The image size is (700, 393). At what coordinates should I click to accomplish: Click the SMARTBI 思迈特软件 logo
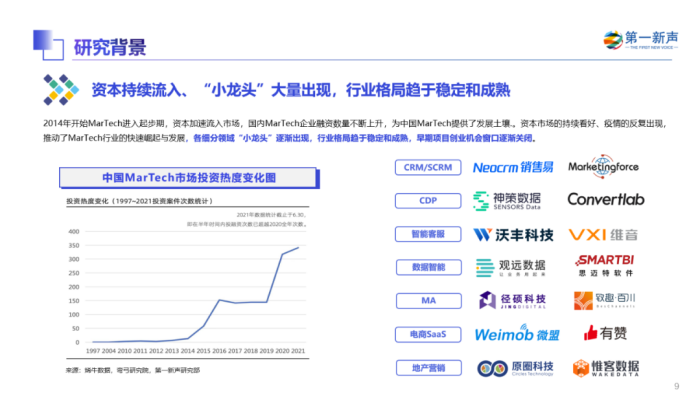click(x=605, y=266)
